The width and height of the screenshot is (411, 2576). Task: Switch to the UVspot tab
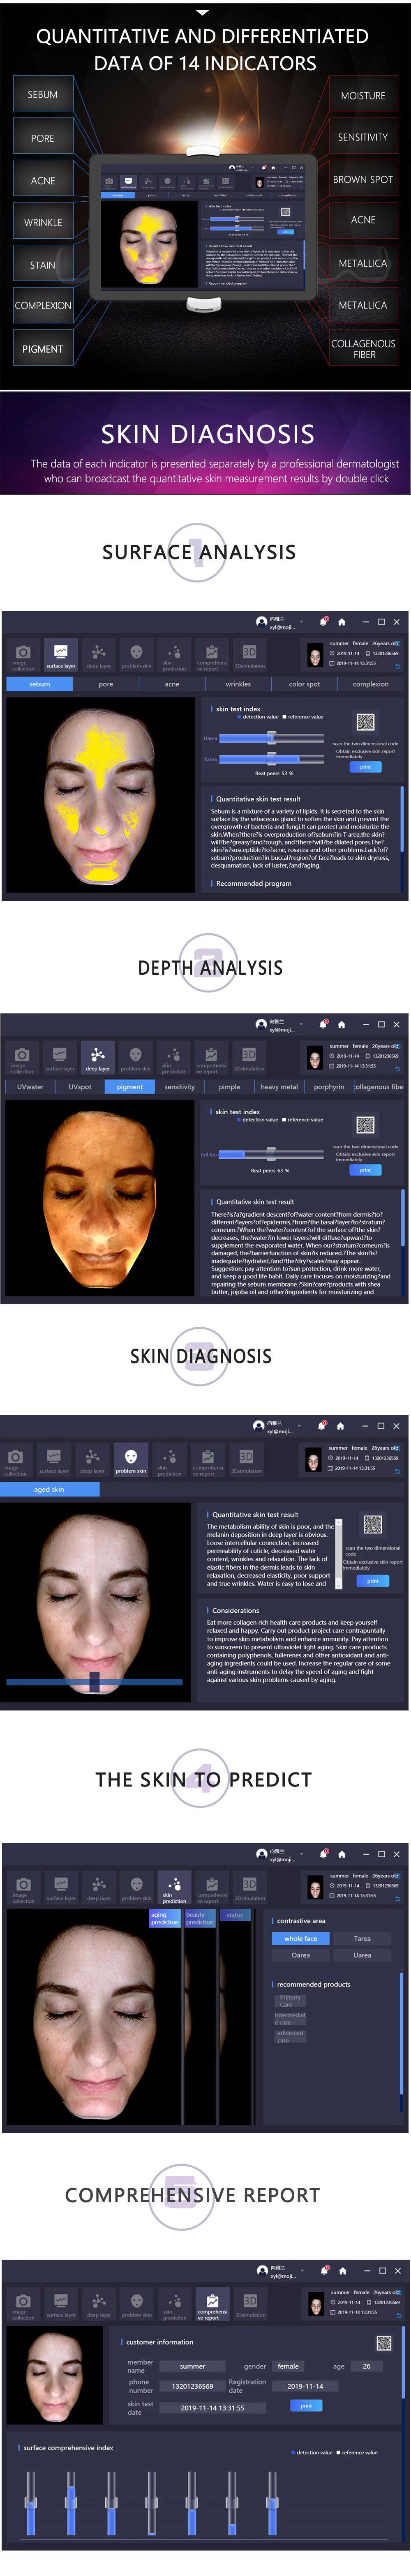[x=80, y=1087]
